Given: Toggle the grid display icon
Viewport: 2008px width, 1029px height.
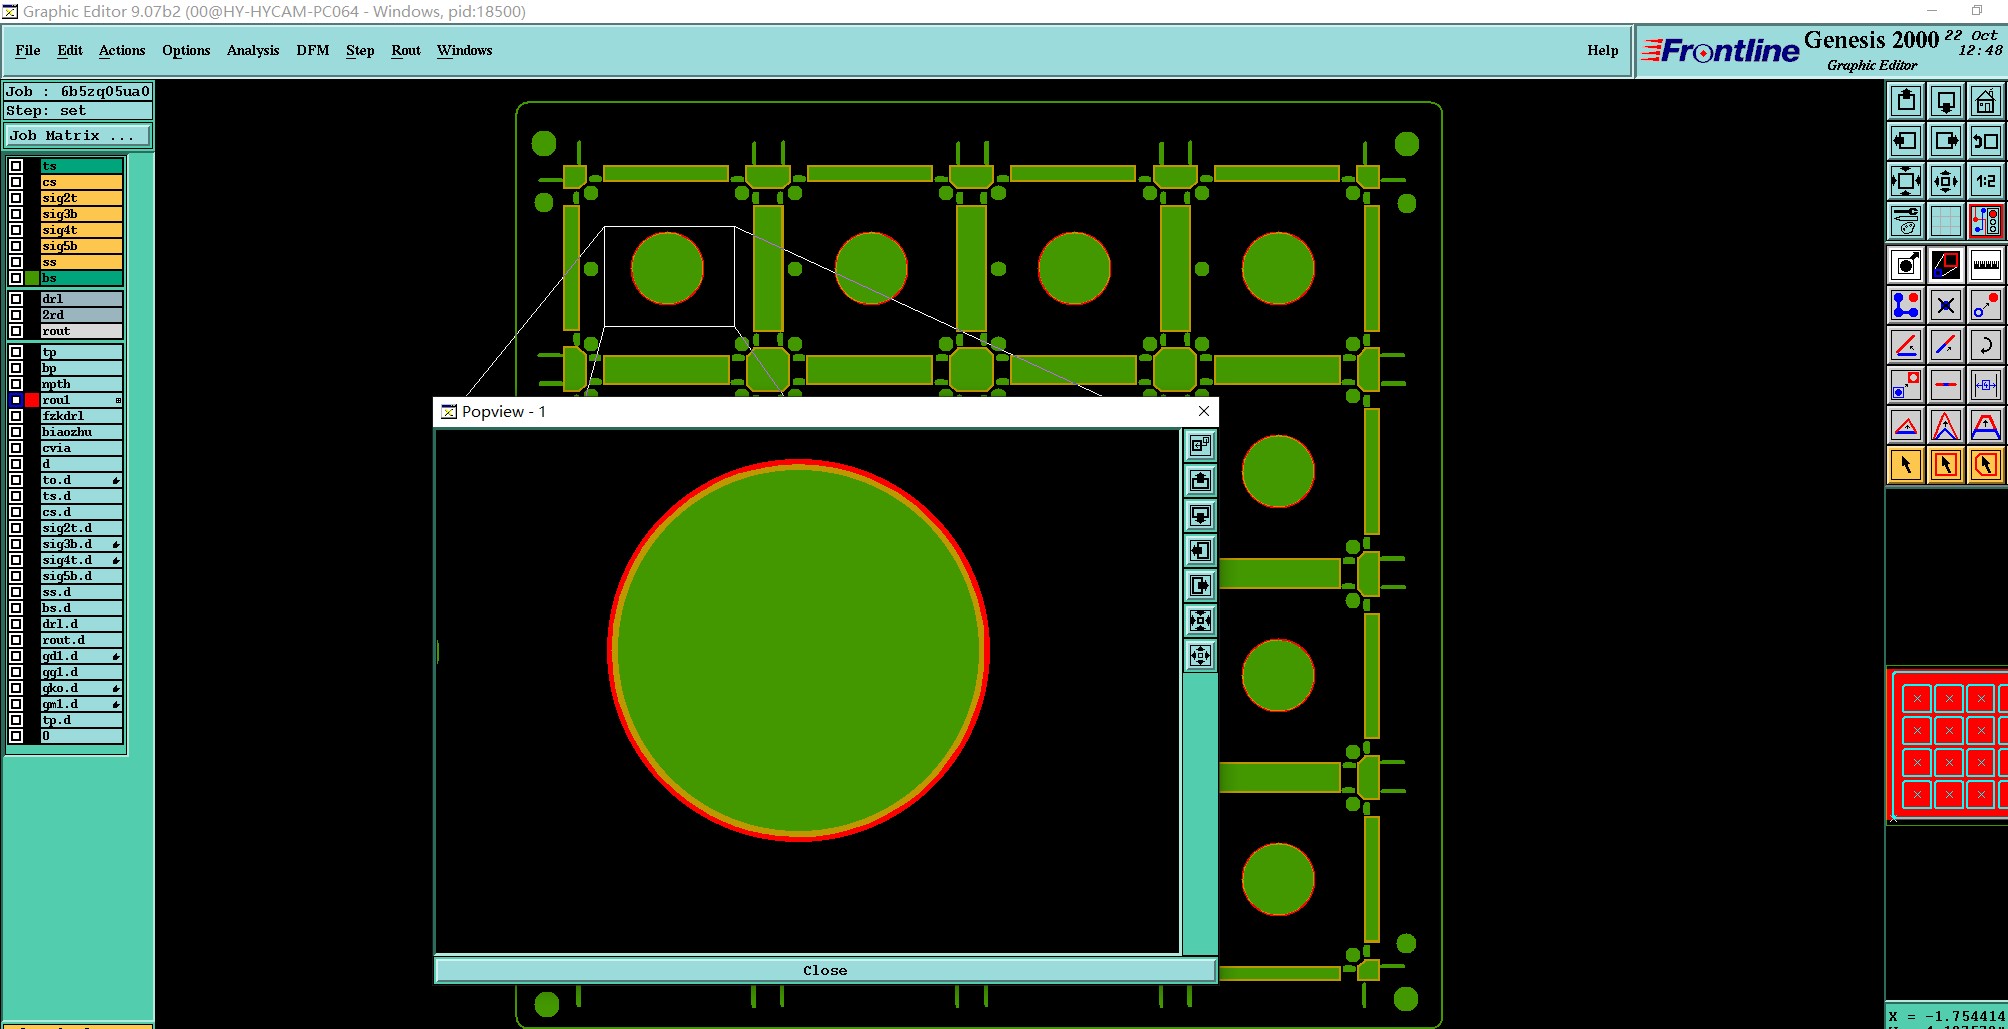Looking at the screenshot, I should point(1945,221).
